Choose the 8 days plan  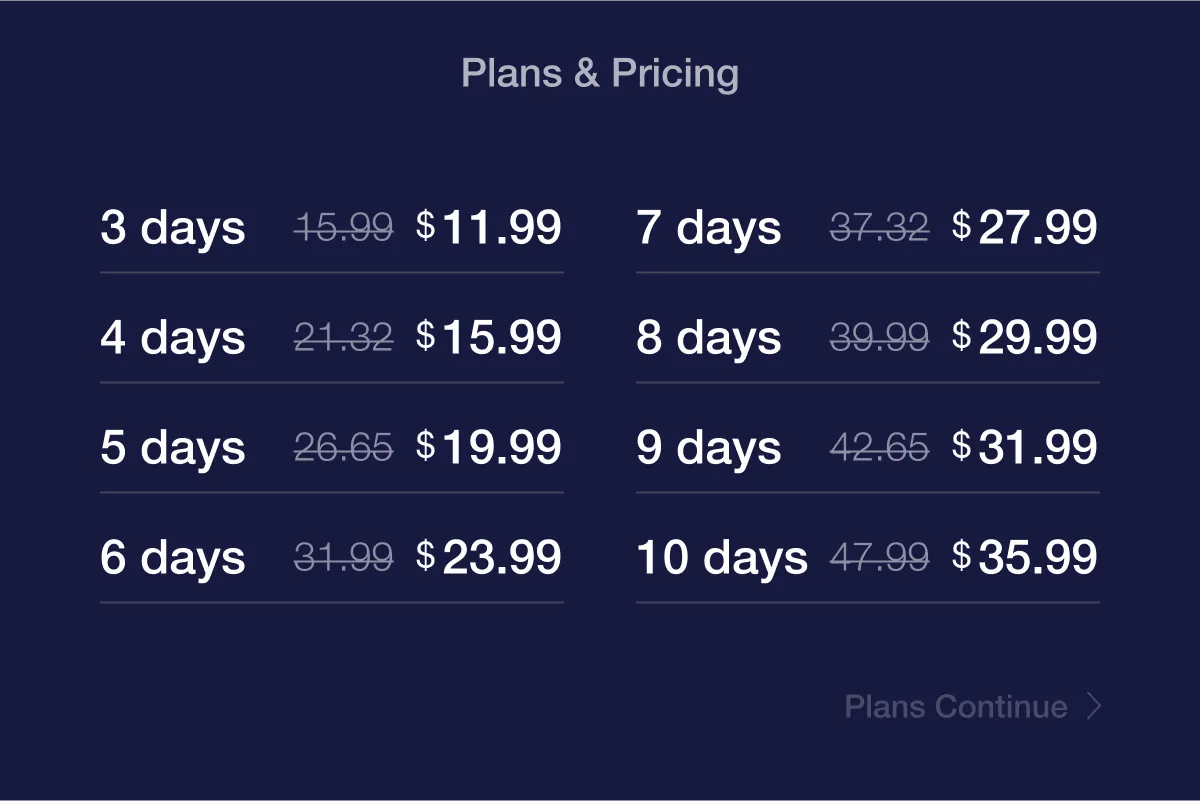pyautogui.click(x=867, y=338)
